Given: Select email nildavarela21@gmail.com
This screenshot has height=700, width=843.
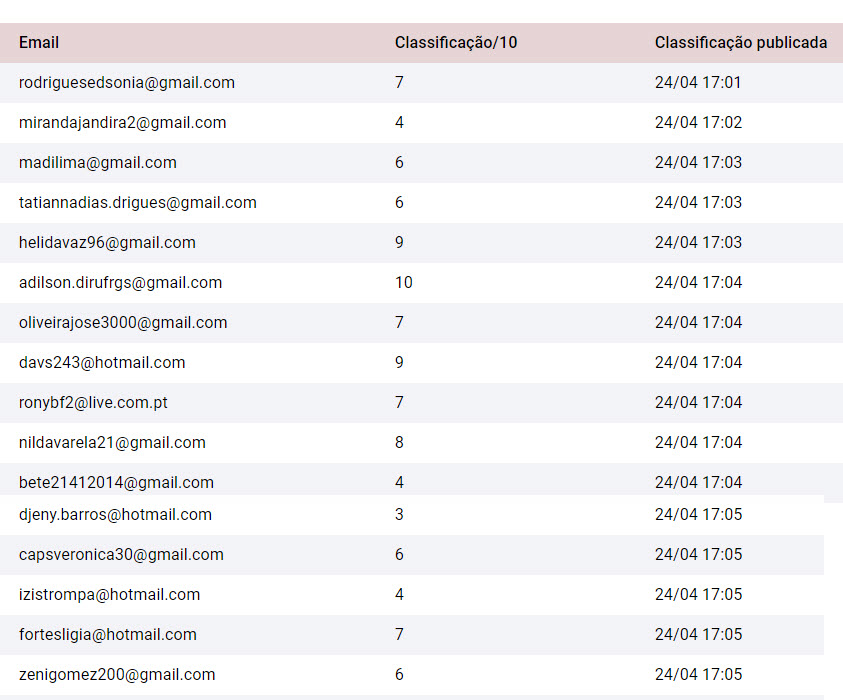Looking at the screenshot, I should point(112,442).
